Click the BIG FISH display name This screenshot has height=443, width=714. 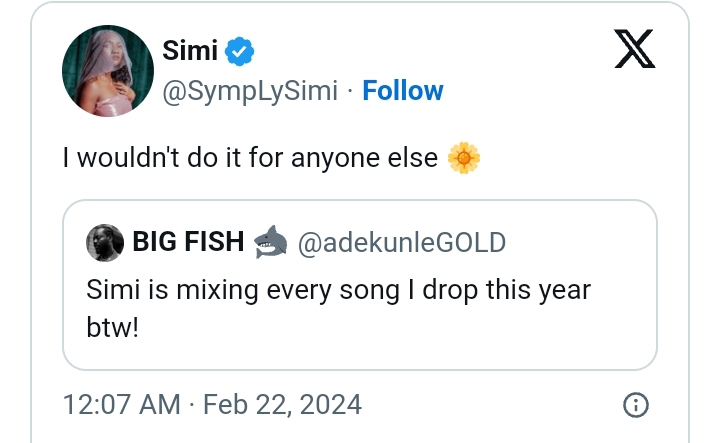[x=188, y=242]
